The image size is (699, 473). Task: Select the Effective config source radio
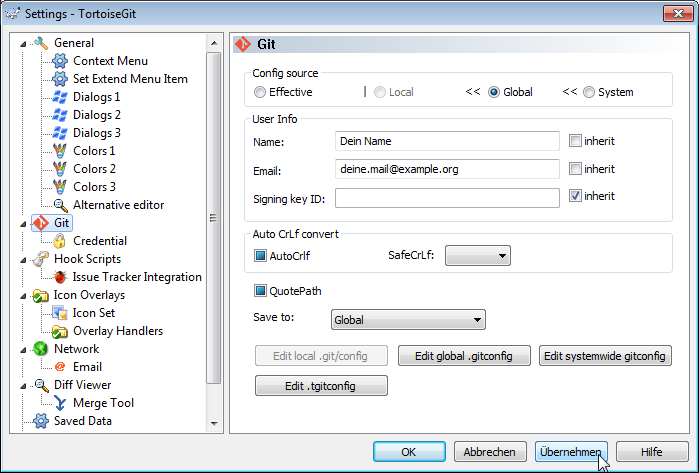click(260, 92)
